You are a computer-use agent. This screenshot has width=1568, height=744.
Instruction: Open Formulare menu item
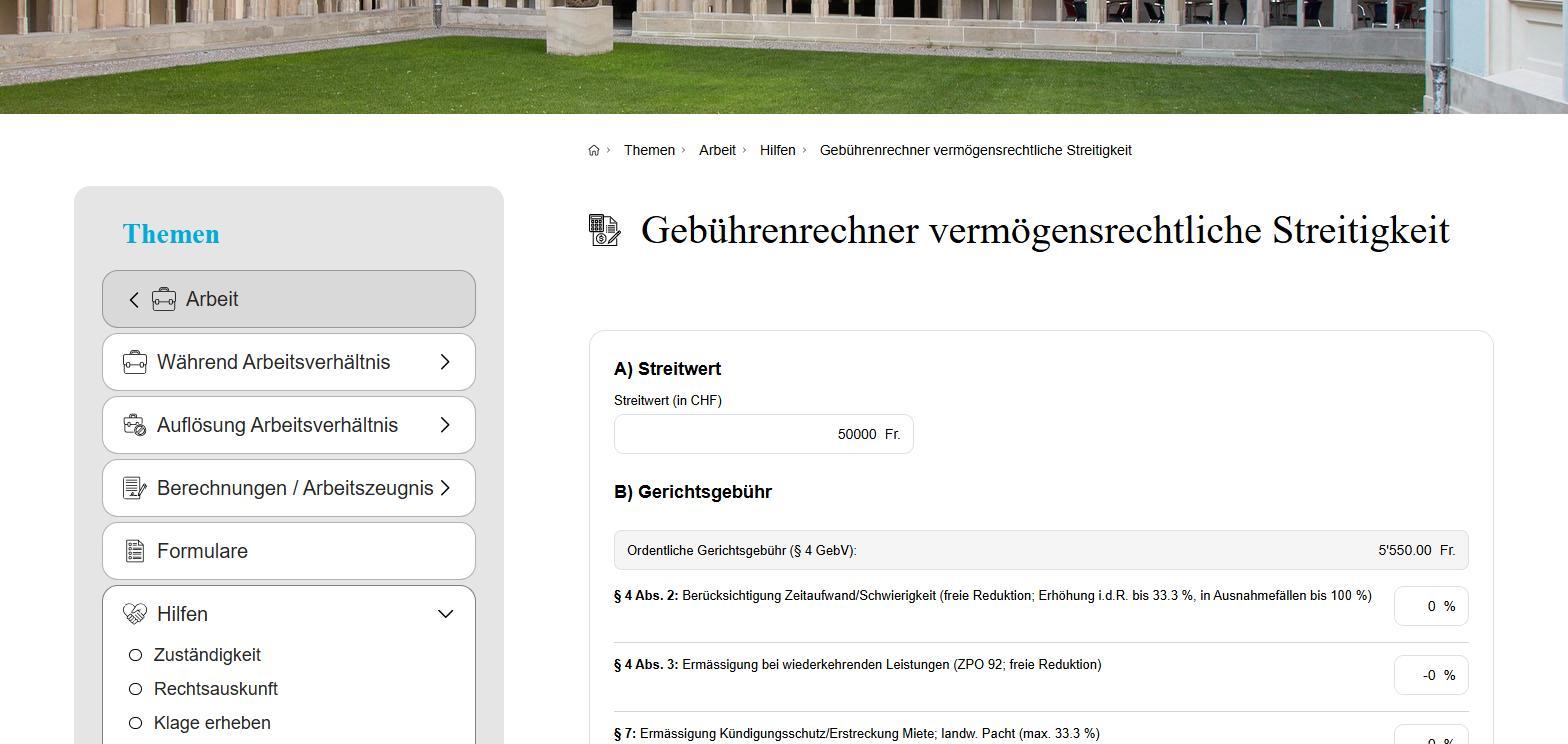click(289, 551)
